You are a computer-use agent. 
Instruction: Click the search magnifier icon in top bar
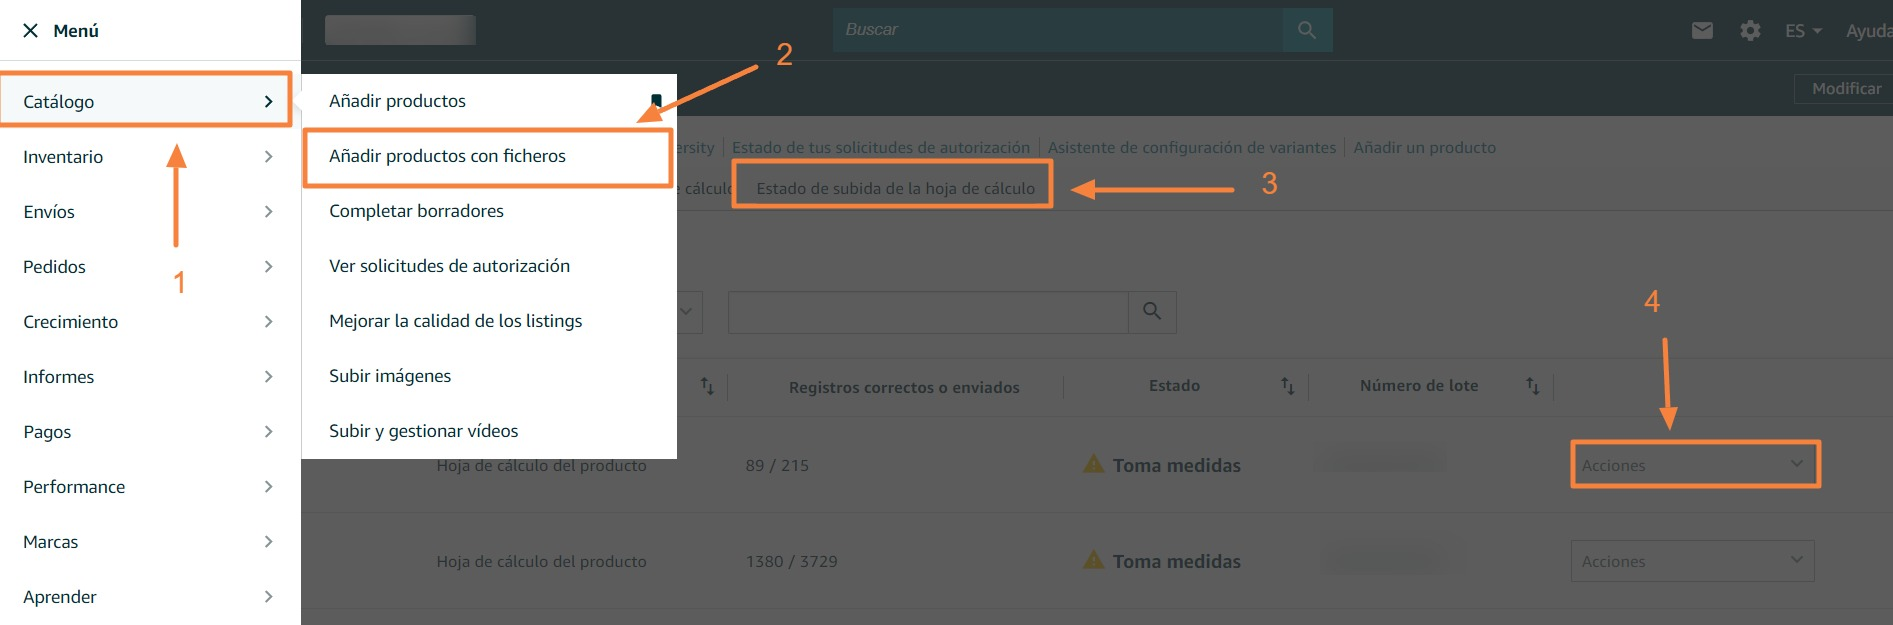tap(1306, 30)
